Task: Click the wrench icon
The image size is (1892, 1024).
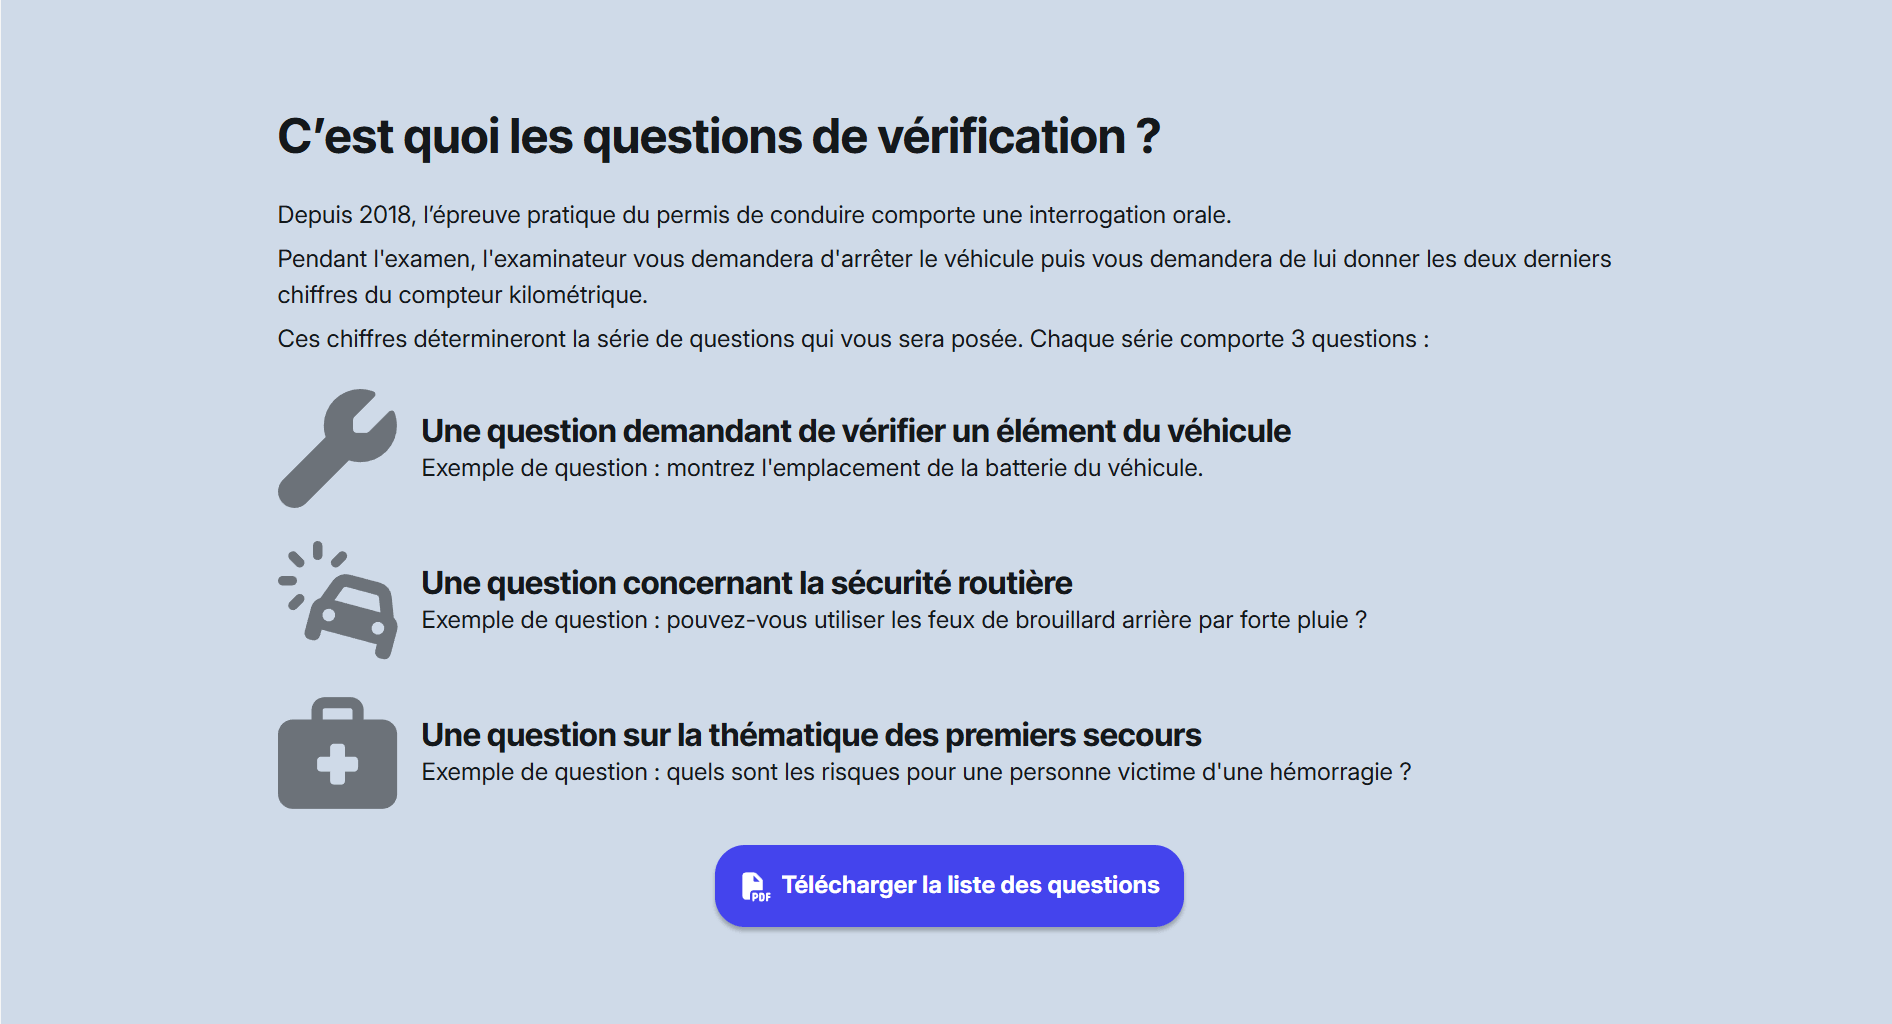Action: [x=337, y=448]
